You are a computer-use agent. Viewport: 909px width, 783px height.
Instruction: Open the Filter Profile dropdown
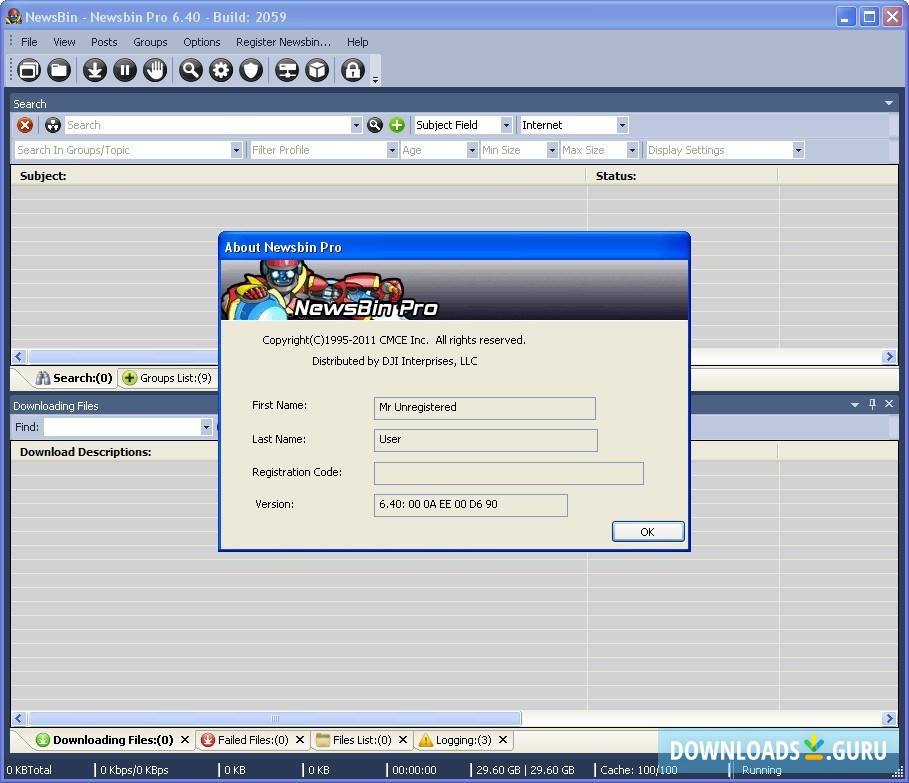(392, 150)
